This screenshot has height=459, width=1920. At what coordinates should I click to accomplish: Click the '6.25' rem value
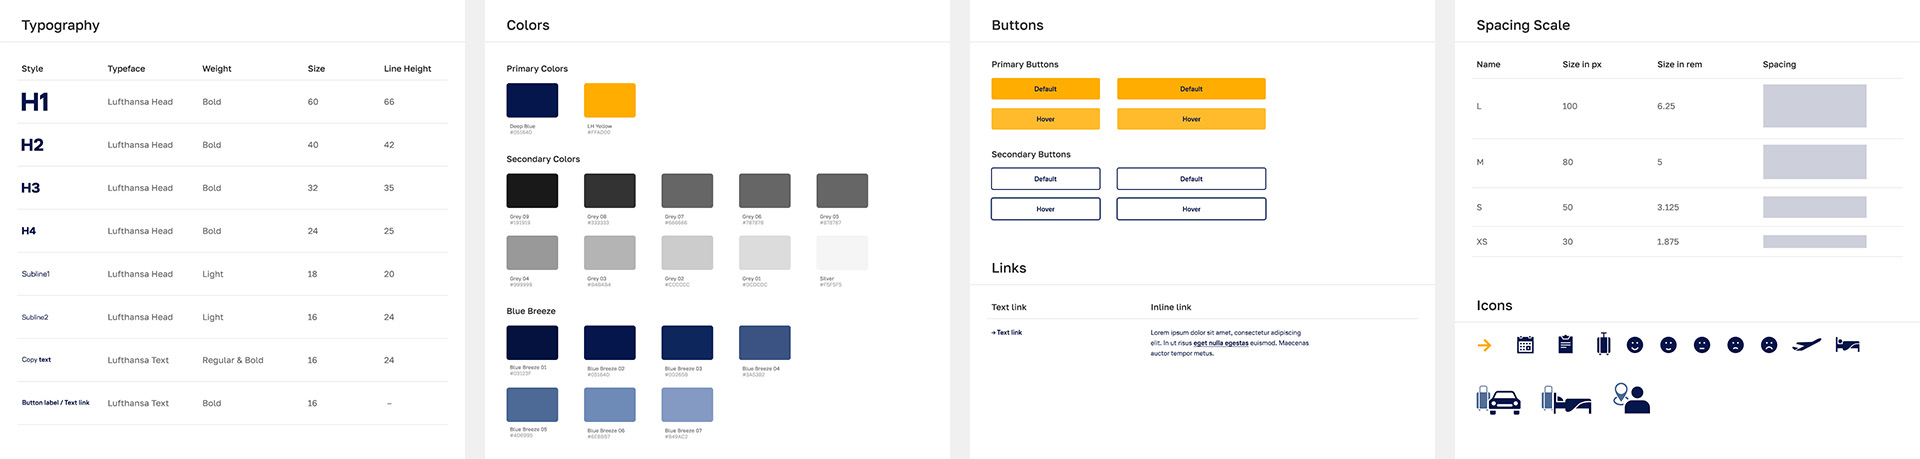coord(1666,106)
